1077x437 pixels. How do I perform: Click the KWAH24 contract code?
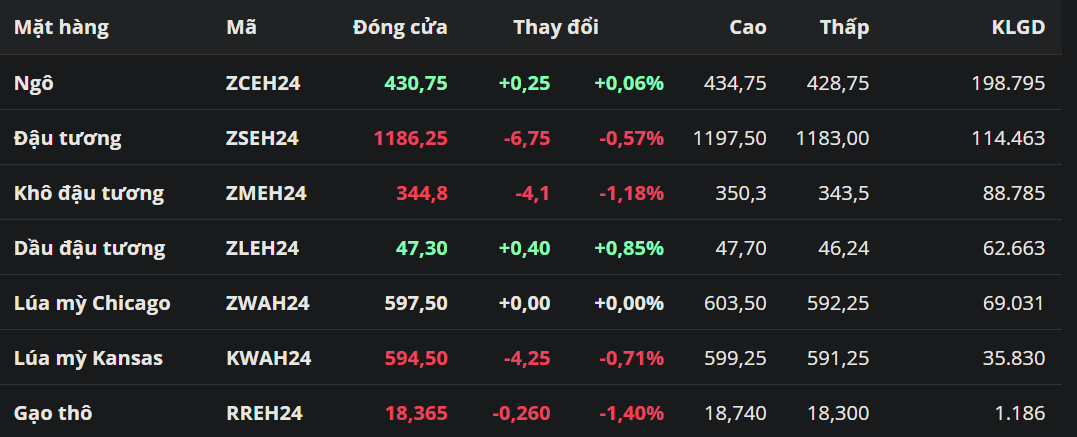[x=268, y=358]
